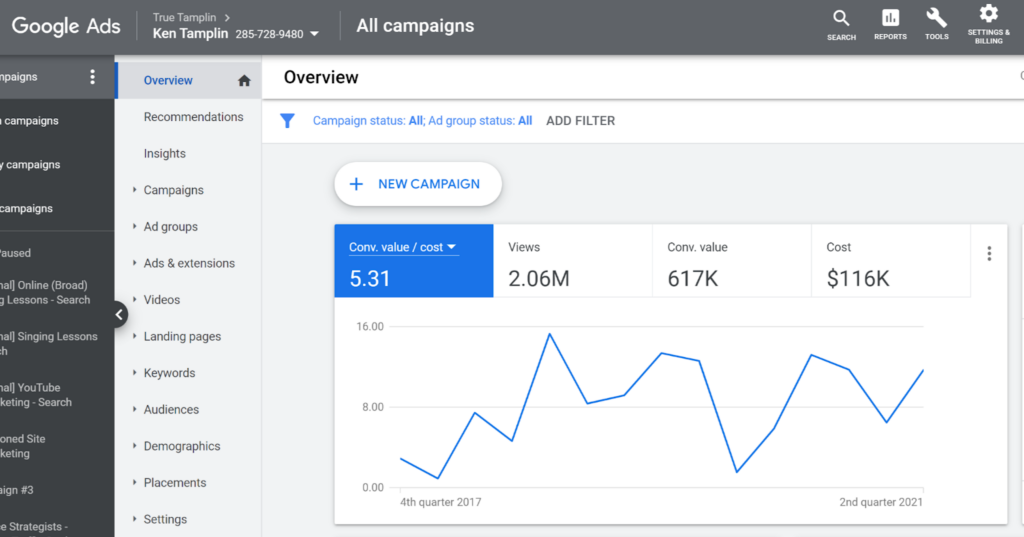Open the account switcher dropdown arrow
The height and width of the screenshot is (537, 1024).
315,34
